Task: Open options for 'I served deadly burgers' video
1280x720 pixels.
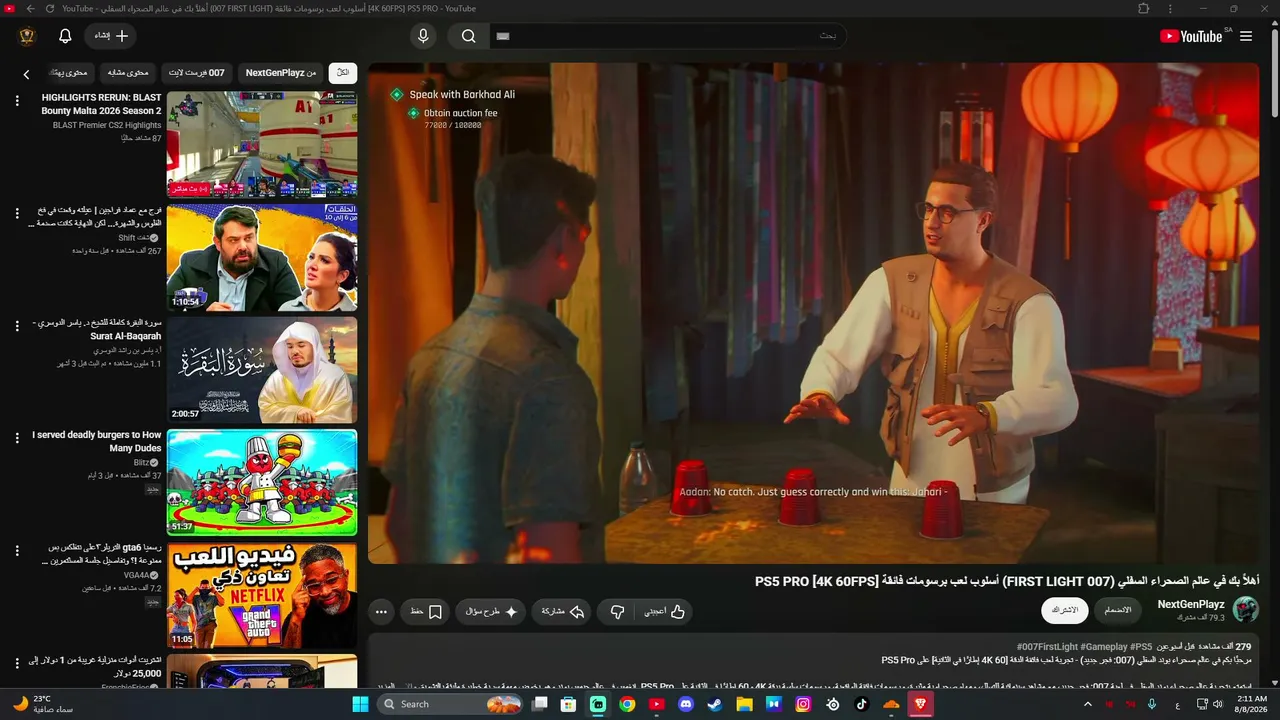Action: [17, 438]
